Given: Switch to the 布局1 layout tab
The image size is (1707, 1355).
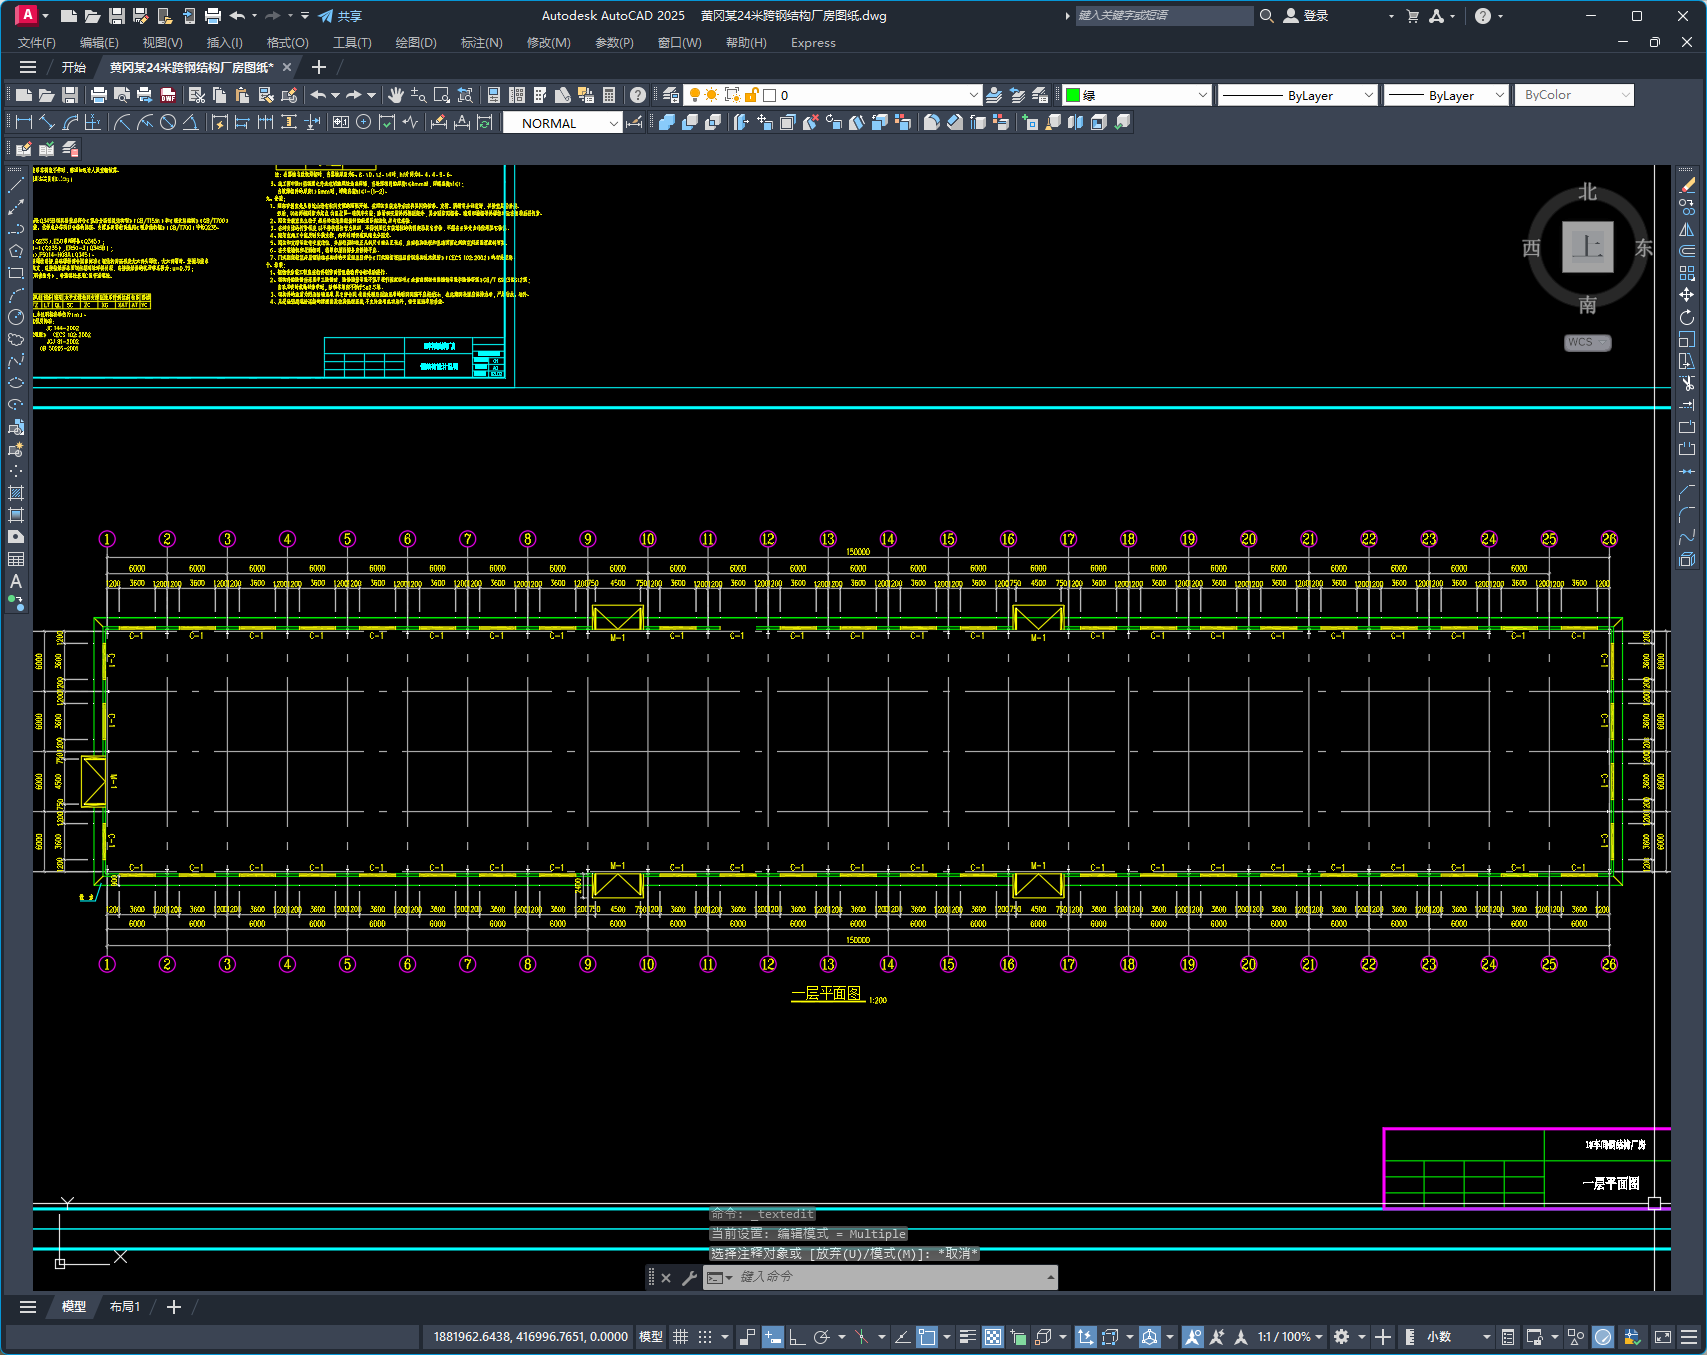Looking at the screenshot, I should pyautogui.click(x=125, y=1307).
